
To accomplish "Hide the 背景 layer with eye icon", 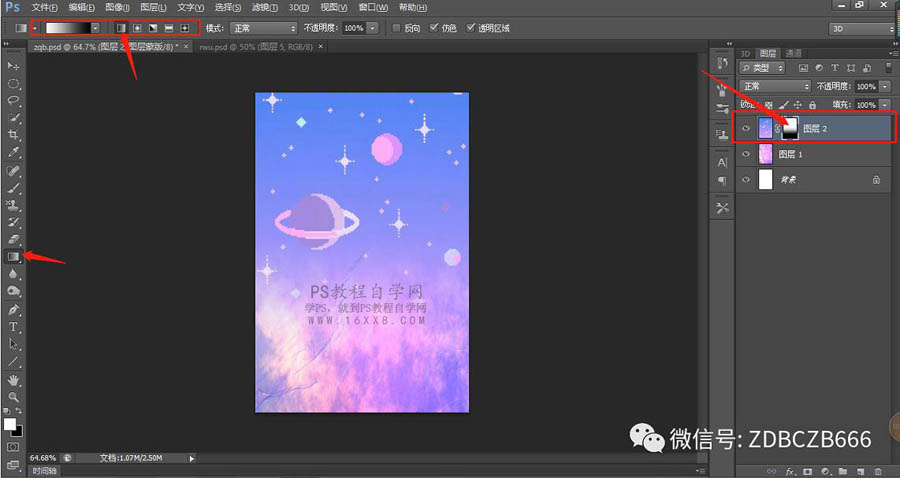I will [x=746, y=180].
